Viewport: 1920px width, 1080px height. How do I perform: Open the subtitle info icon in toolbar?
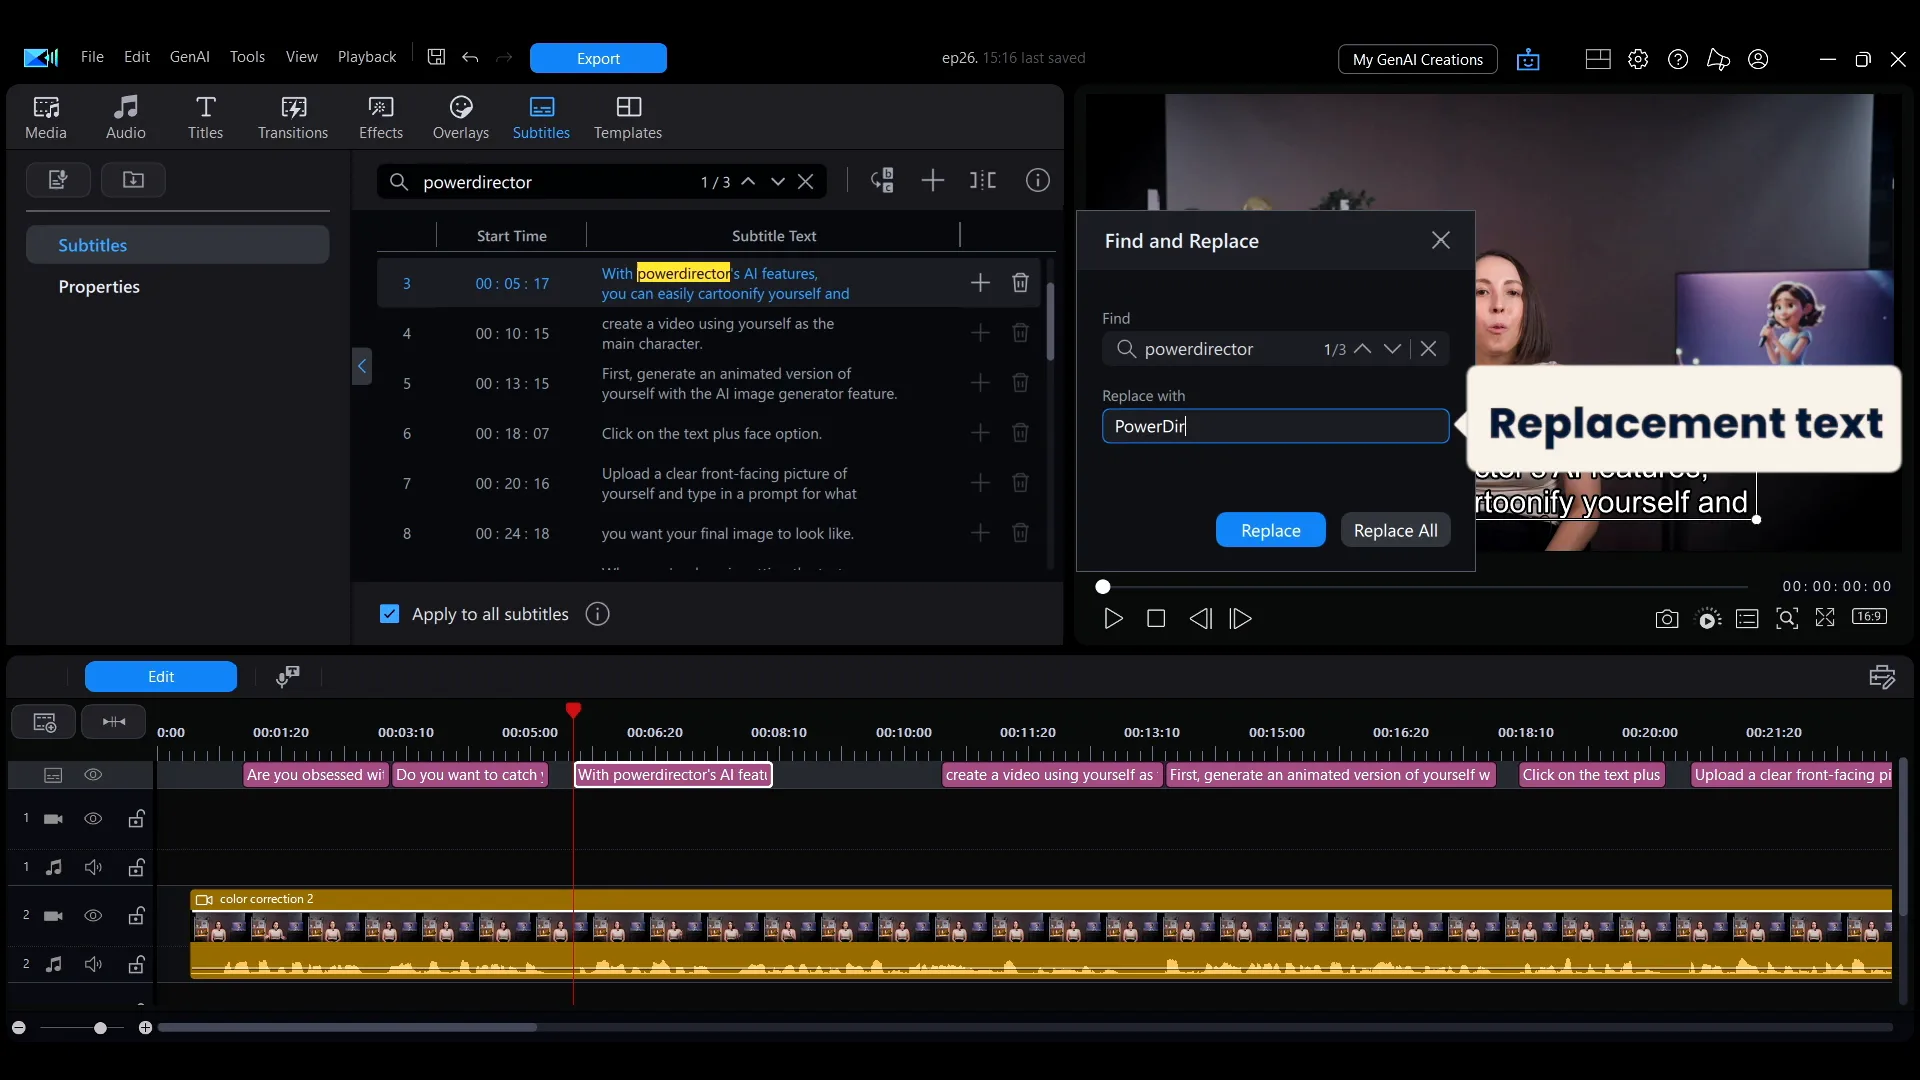(1038, 181)
